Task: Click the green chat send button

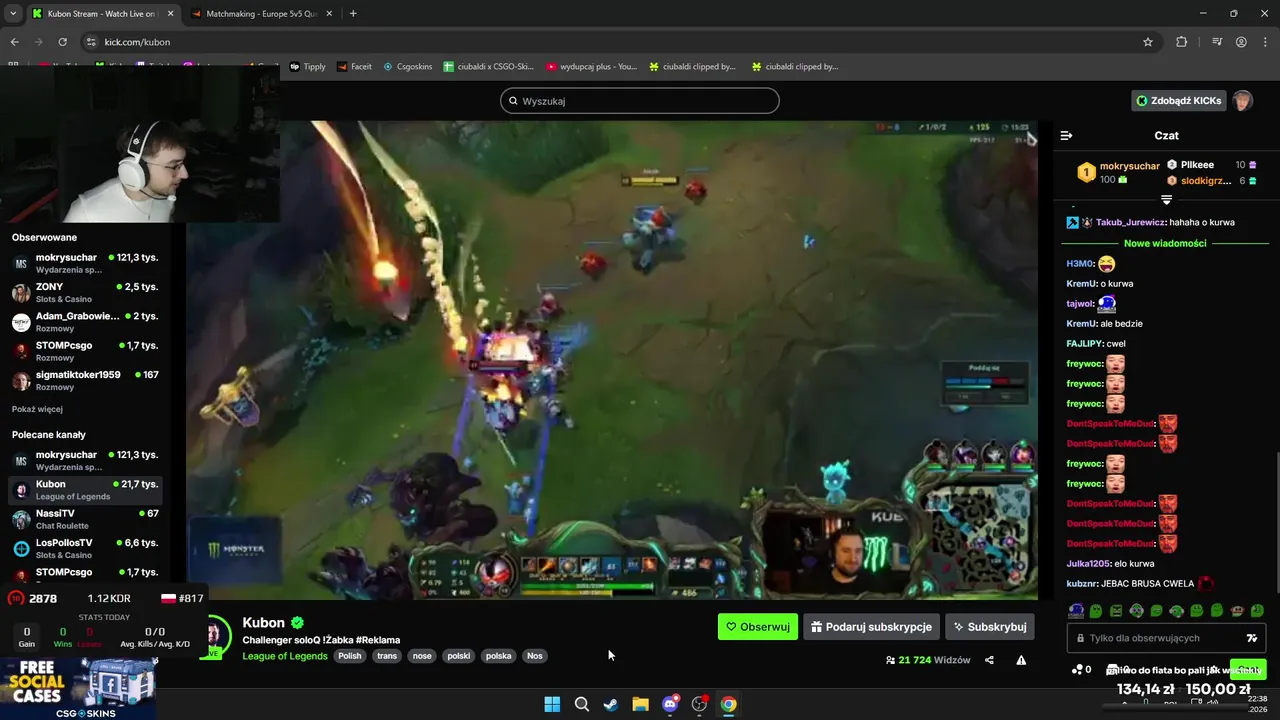Action: point(1248,670)
